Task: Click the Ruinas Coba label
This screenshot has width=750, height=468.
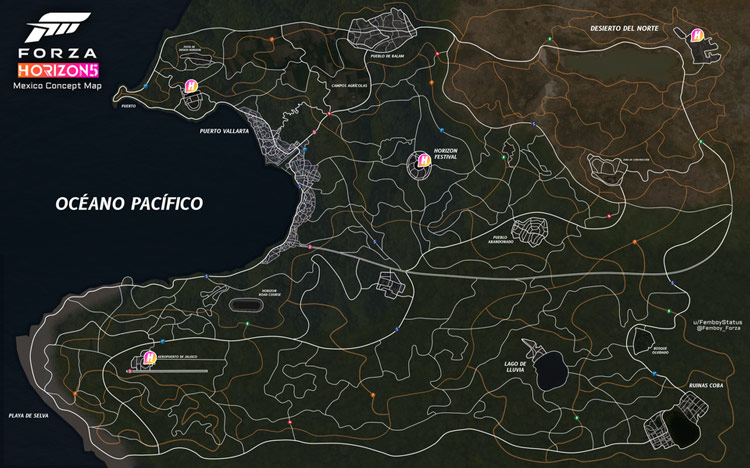Action: pos(706,385)
